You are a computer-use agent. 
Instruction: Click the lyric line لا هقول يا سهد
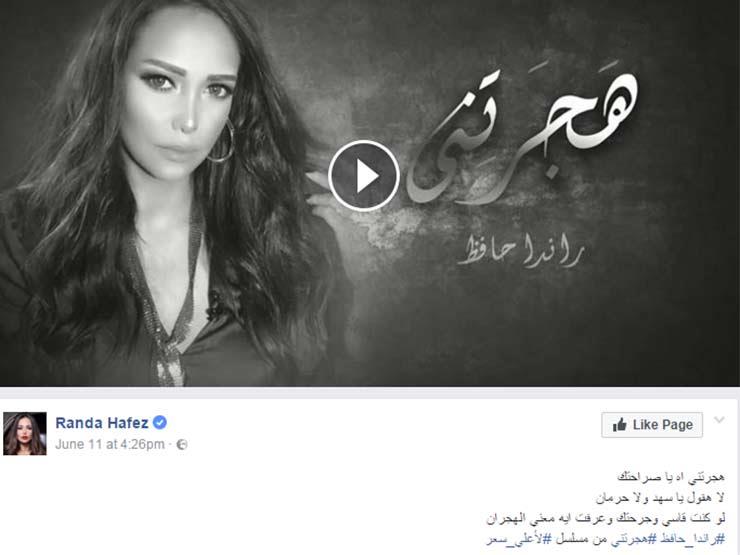[x=660, y=498]
